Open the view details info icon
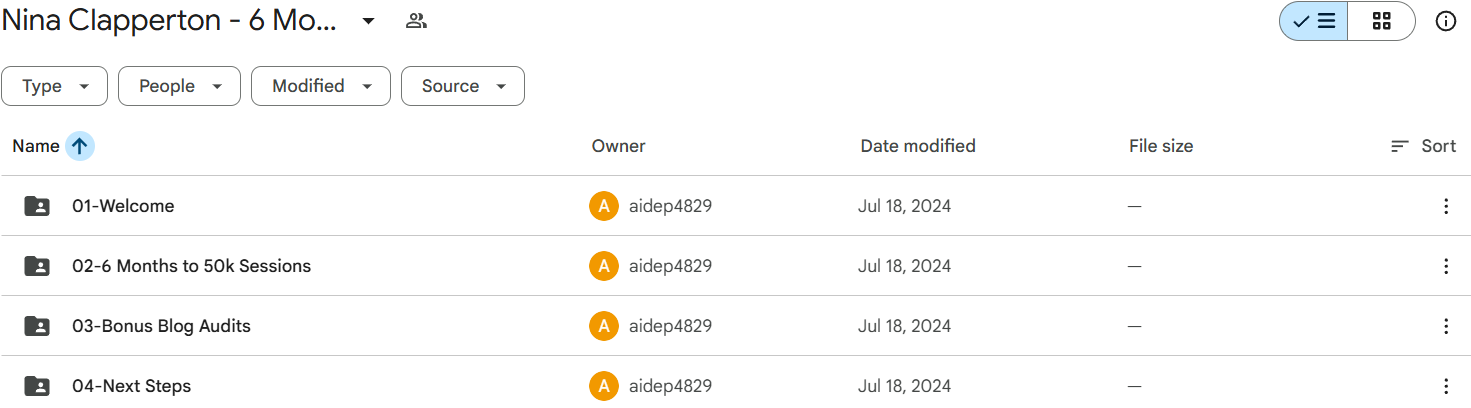This screenshot has width=1471, height=408. [1445, 21]
